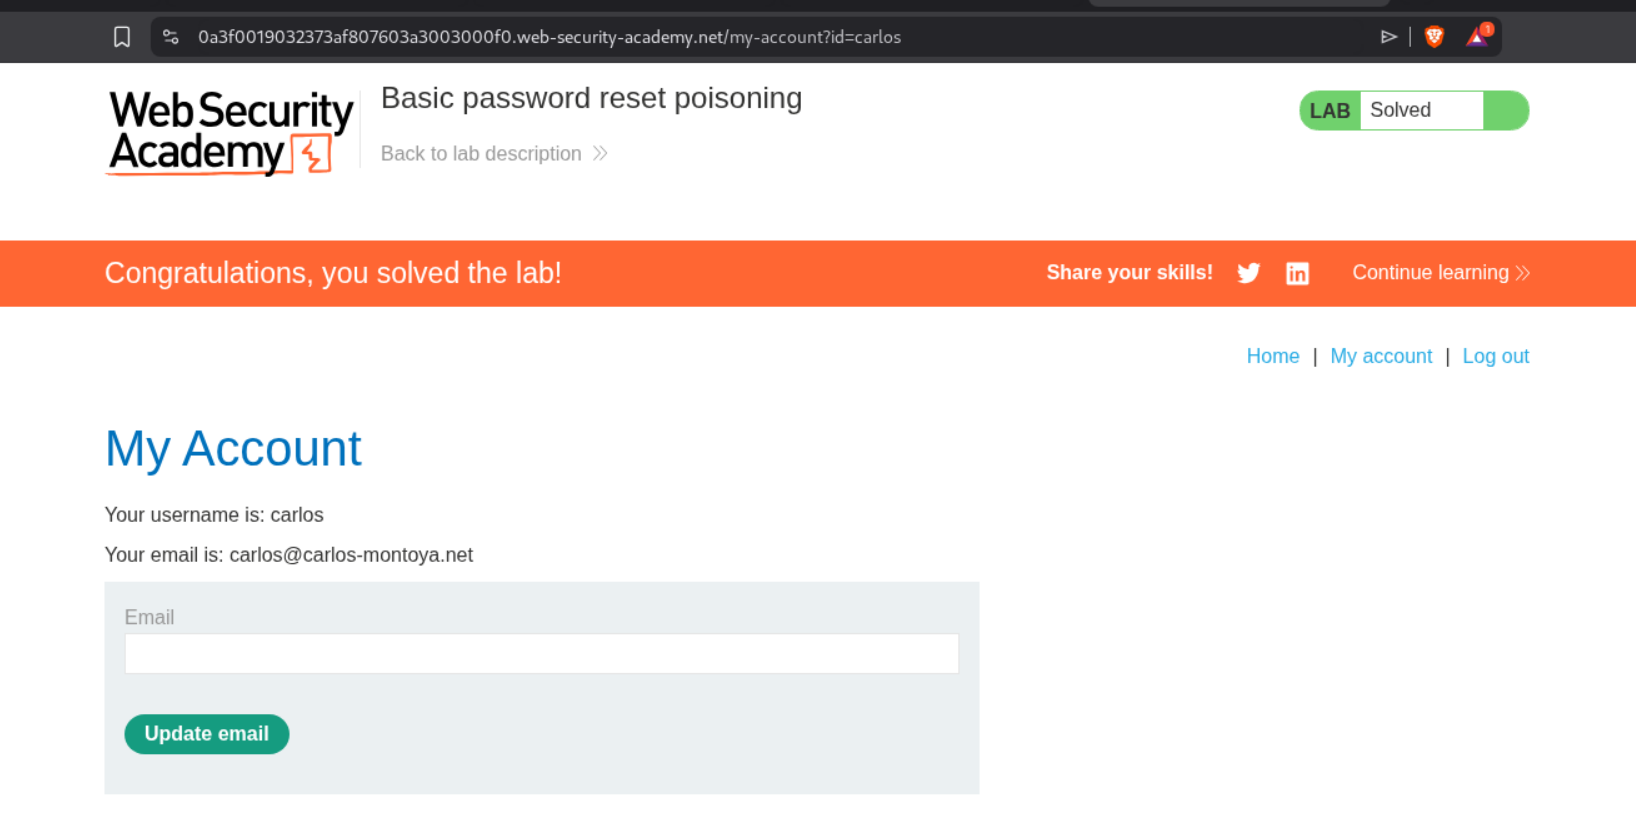The height and width of the screenshot is (839, 1636).
Task: Open site settings icon beside URL
Action: click(171, 37)
